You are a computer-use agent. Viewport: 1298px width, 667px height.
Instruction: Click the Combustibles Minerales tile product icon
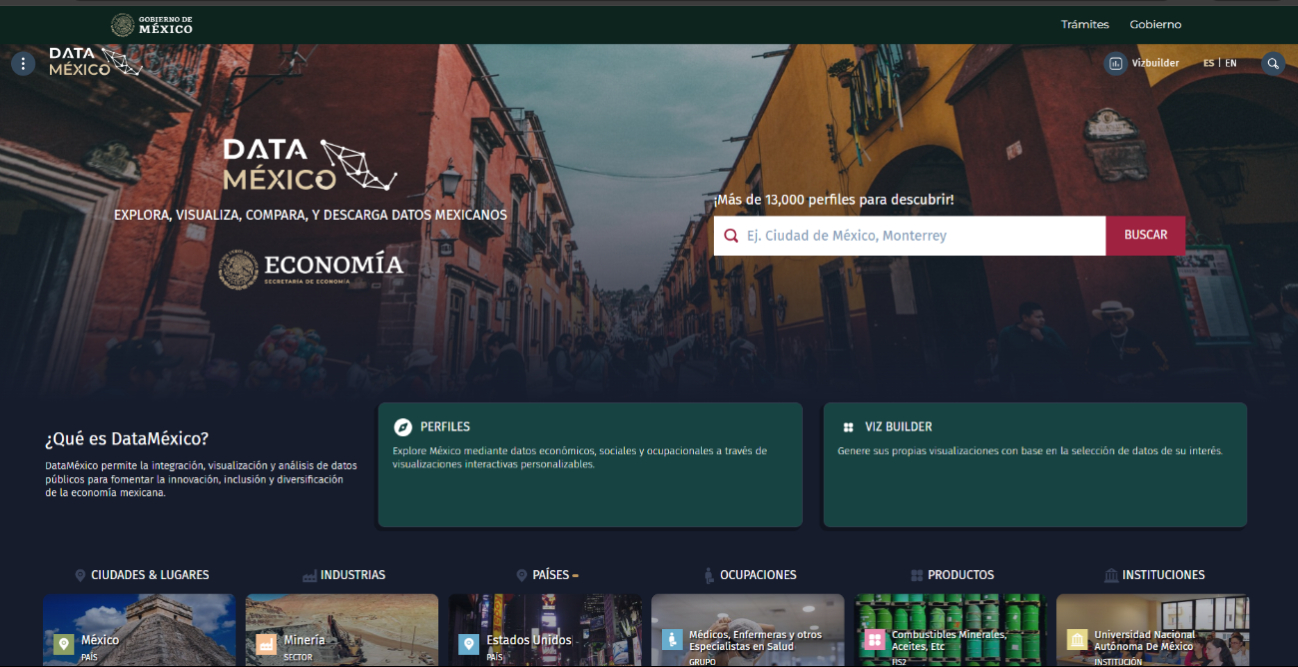[x=875, y=639]
